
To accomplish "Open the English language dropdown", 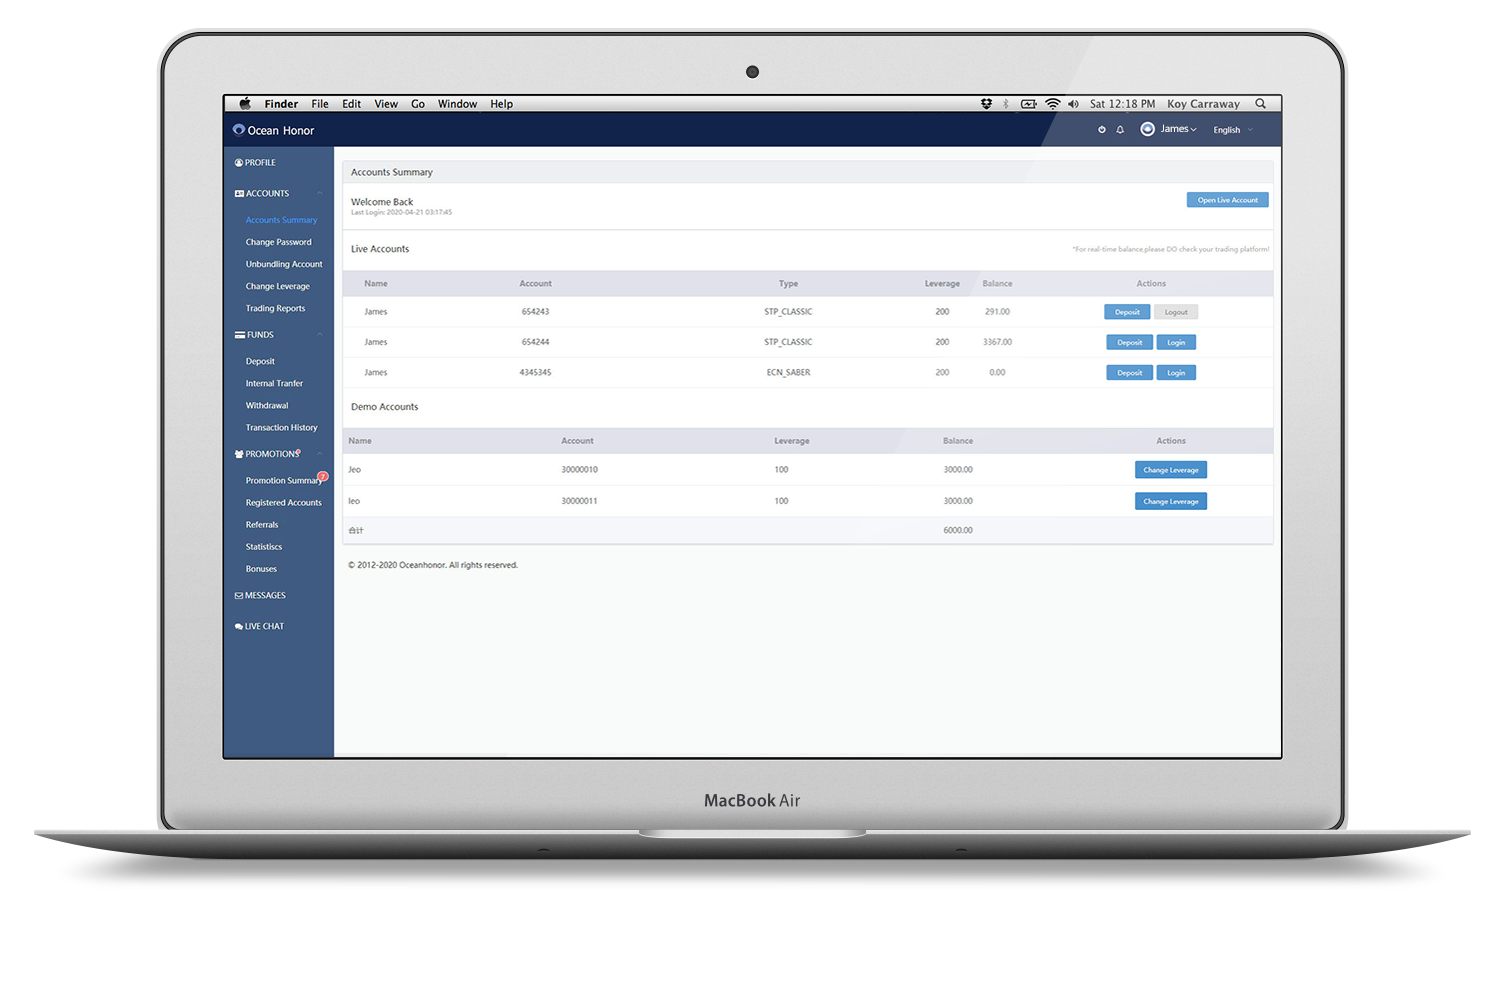I will click(1232, 130).
